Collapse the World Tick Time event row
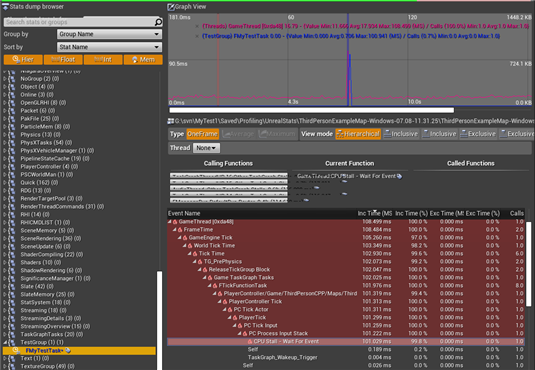535x370 pixels. (185, 246)
